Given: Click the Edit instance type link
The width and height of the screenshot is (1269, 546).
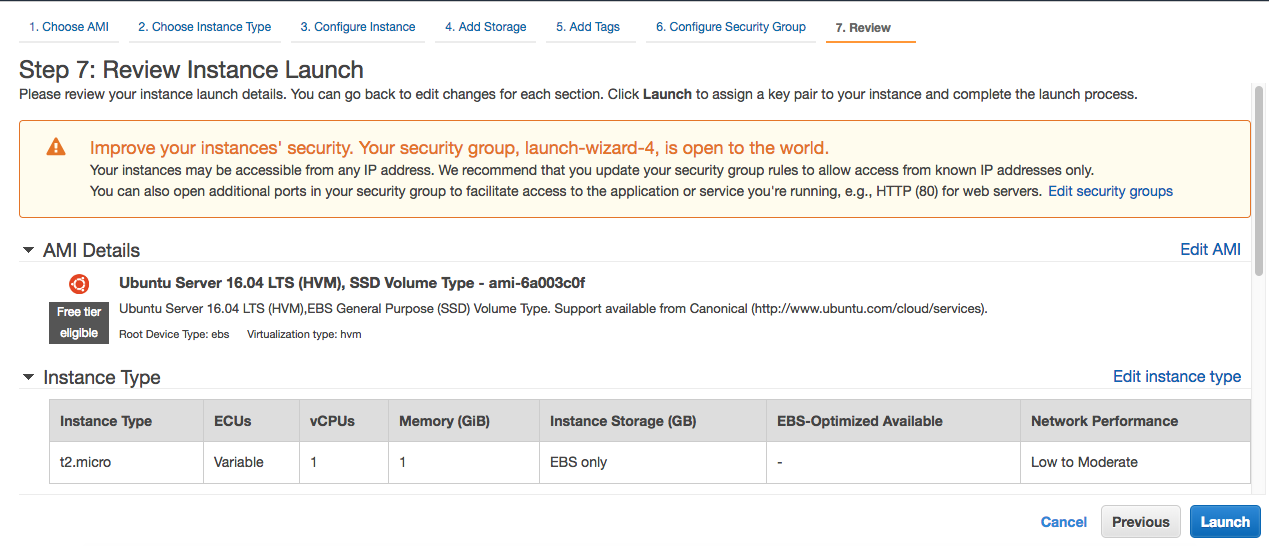Looking at the screenshot, I should (1177, 376).
